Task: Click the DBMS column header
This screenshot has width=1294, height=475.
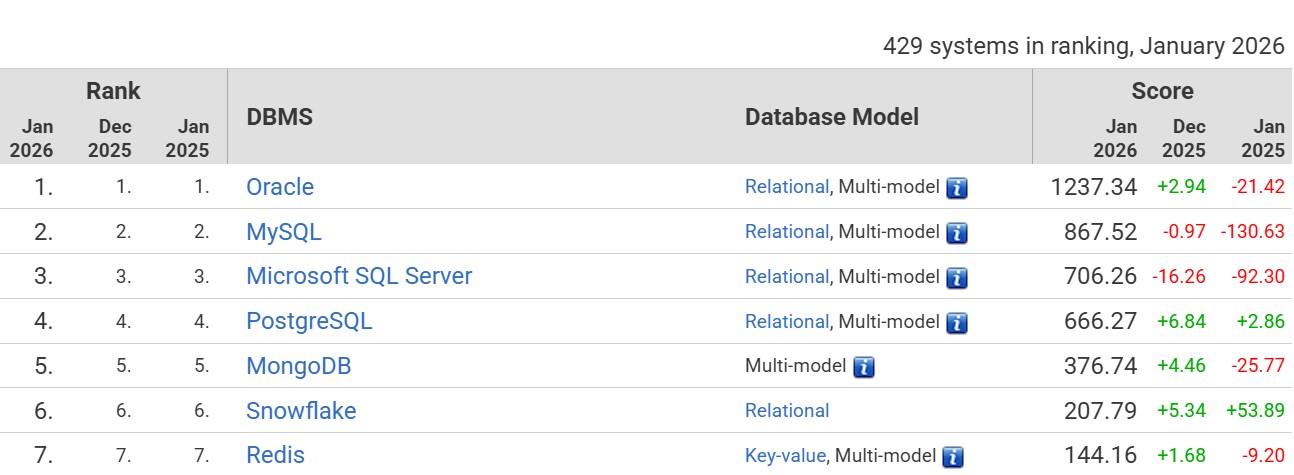Action: click(x=280, y=117)
